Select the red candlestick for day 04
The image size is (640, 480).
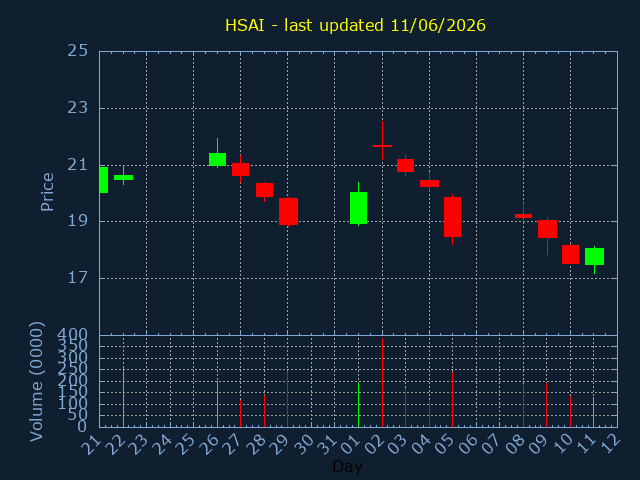coord(429,183)
